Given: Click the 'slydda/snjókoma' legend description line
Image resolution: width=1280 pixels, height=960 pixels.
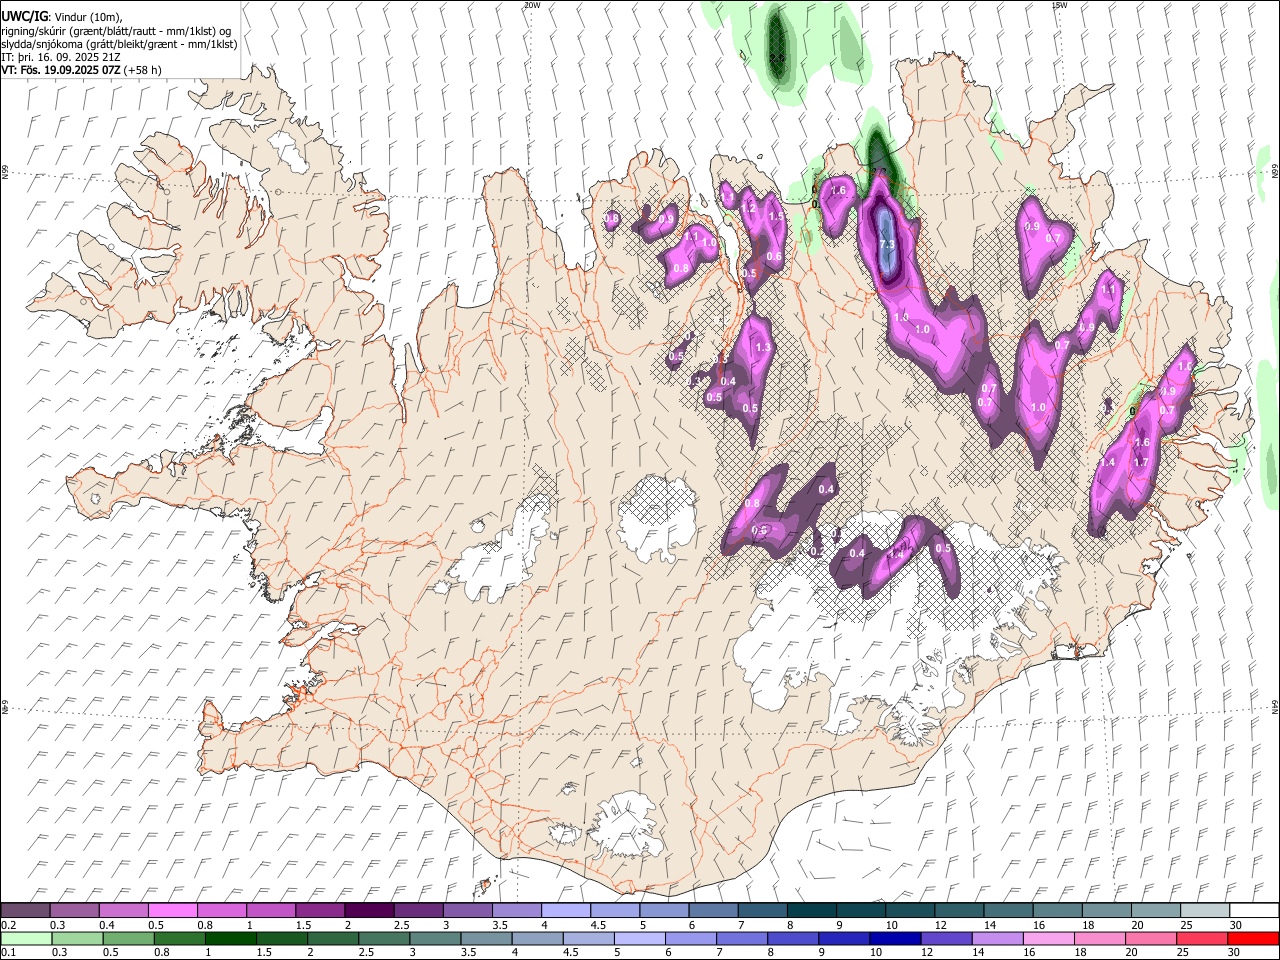Looking at the screenshot, I should pos(119,44).
